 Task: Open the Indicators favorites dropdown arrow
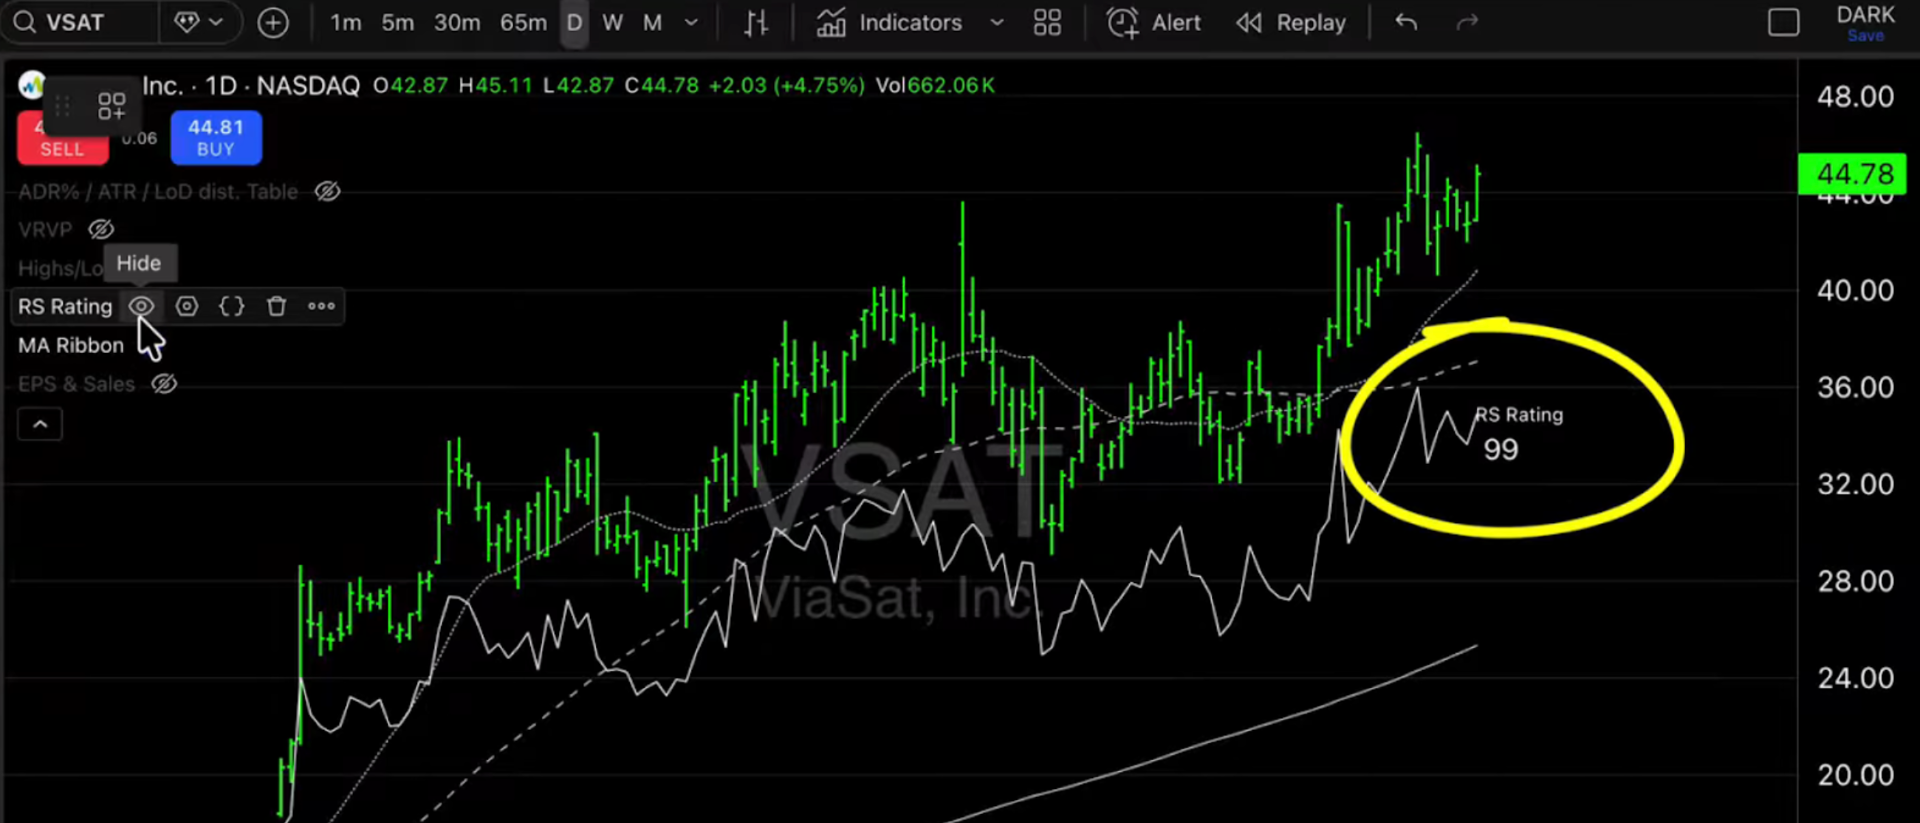pyautogui.click(x=996, y=22)
